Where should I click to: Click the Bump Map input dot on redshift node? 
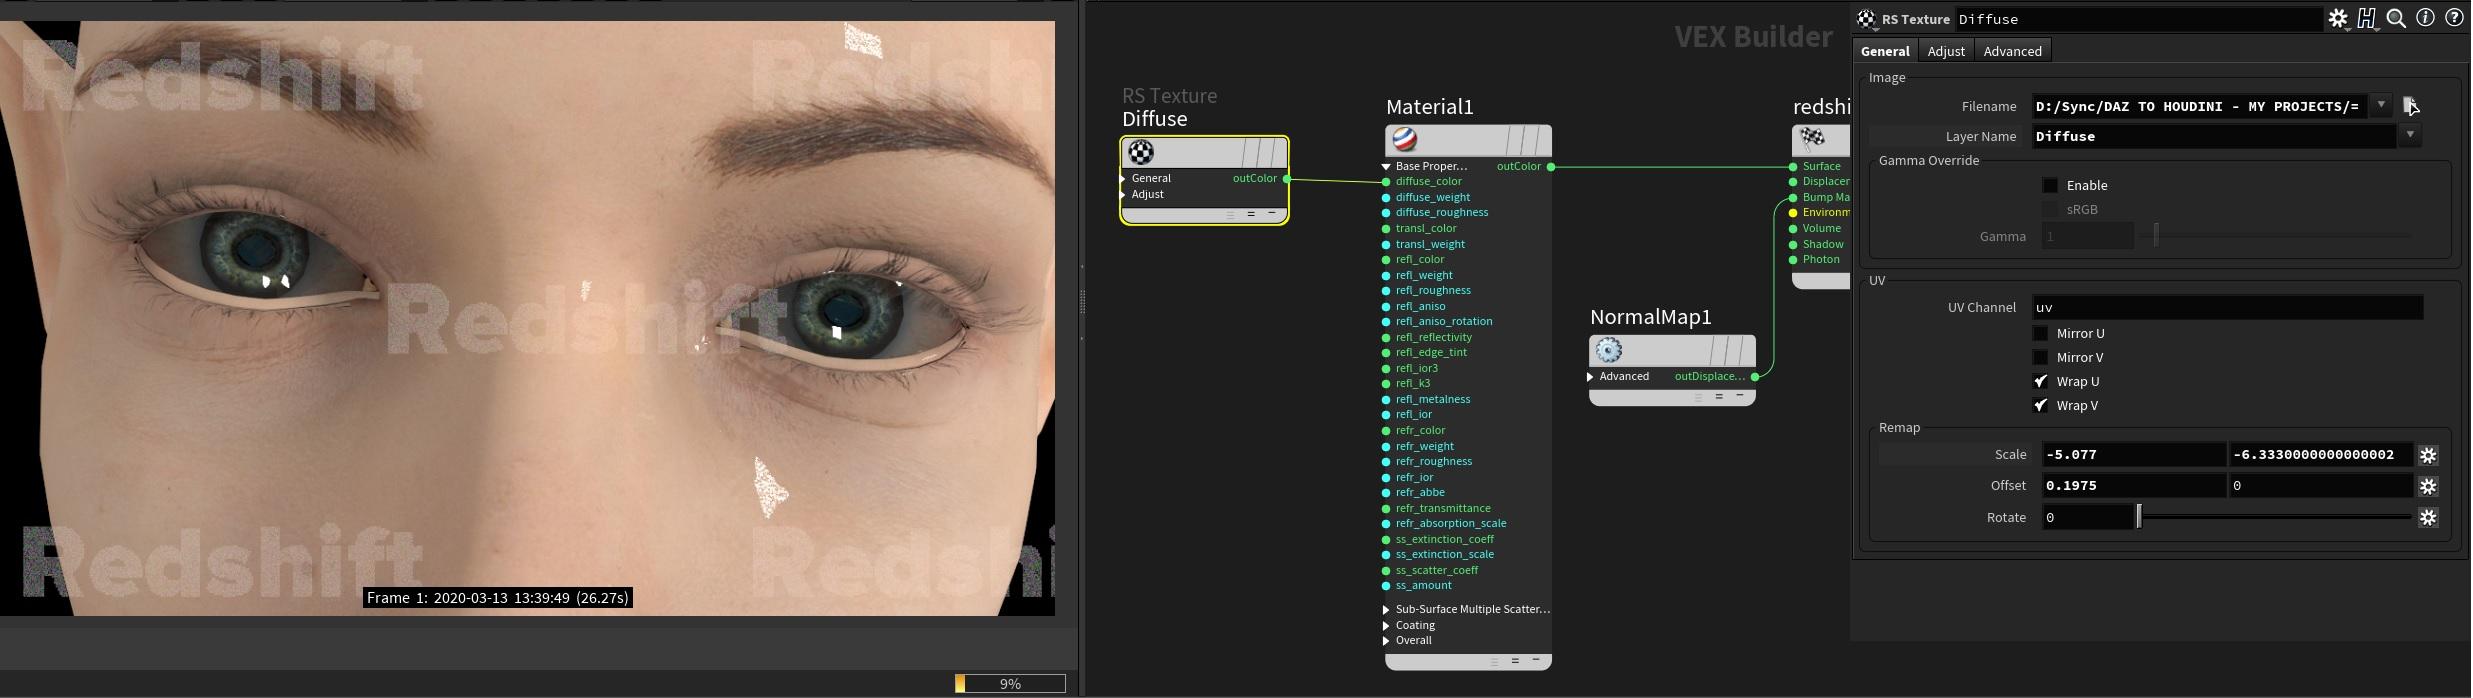click(x=1793, y=198)
